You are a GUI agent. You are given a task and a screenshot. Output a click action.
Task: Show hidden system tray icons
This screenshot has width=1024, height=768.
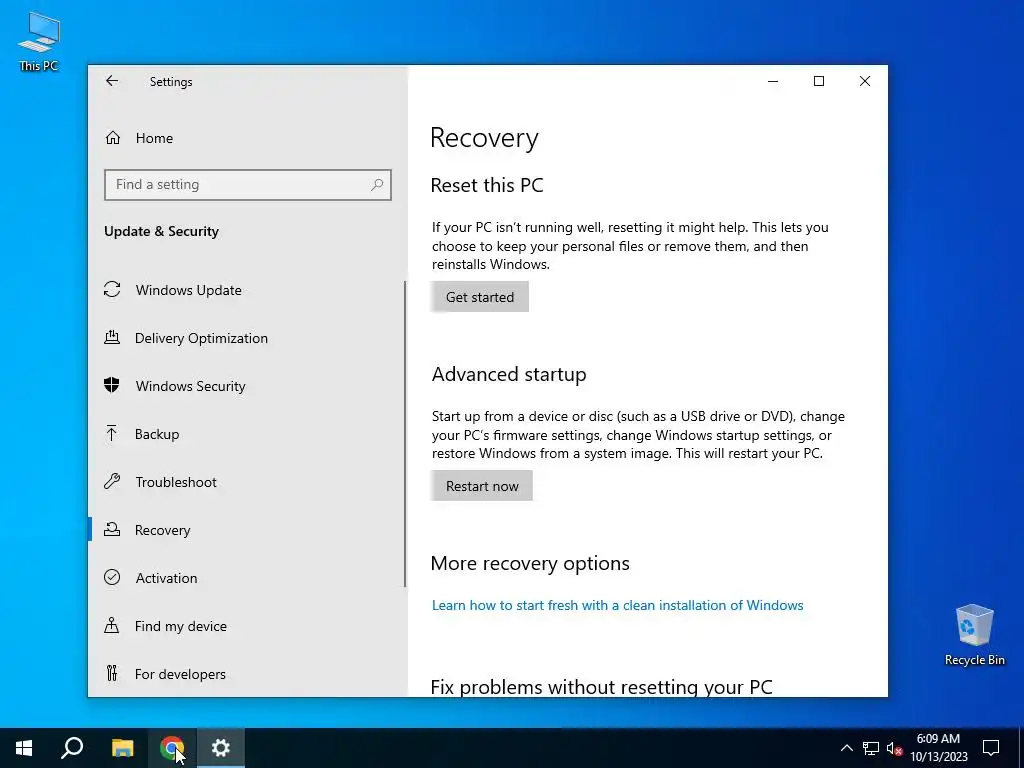pyautogui.click(x=846, y=748)
